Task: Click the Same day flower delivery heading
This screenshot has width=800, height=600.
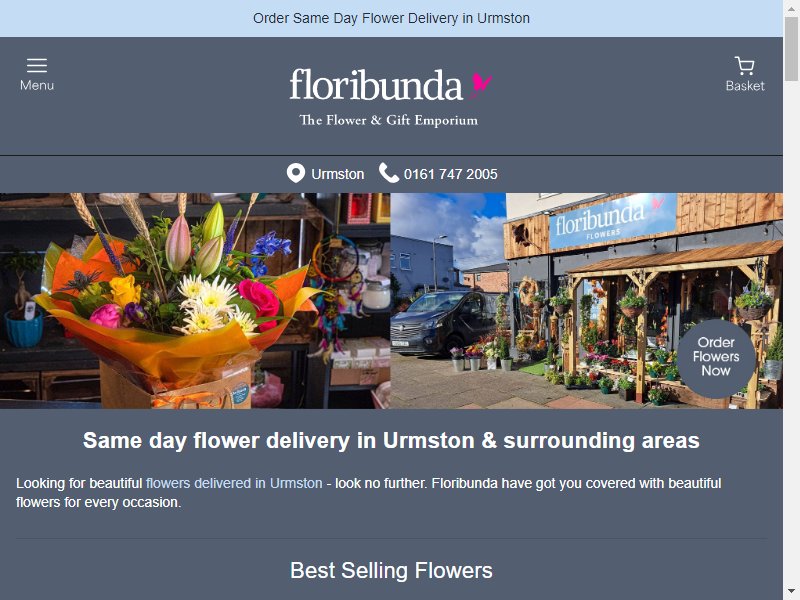Action: tap(391, 440)
